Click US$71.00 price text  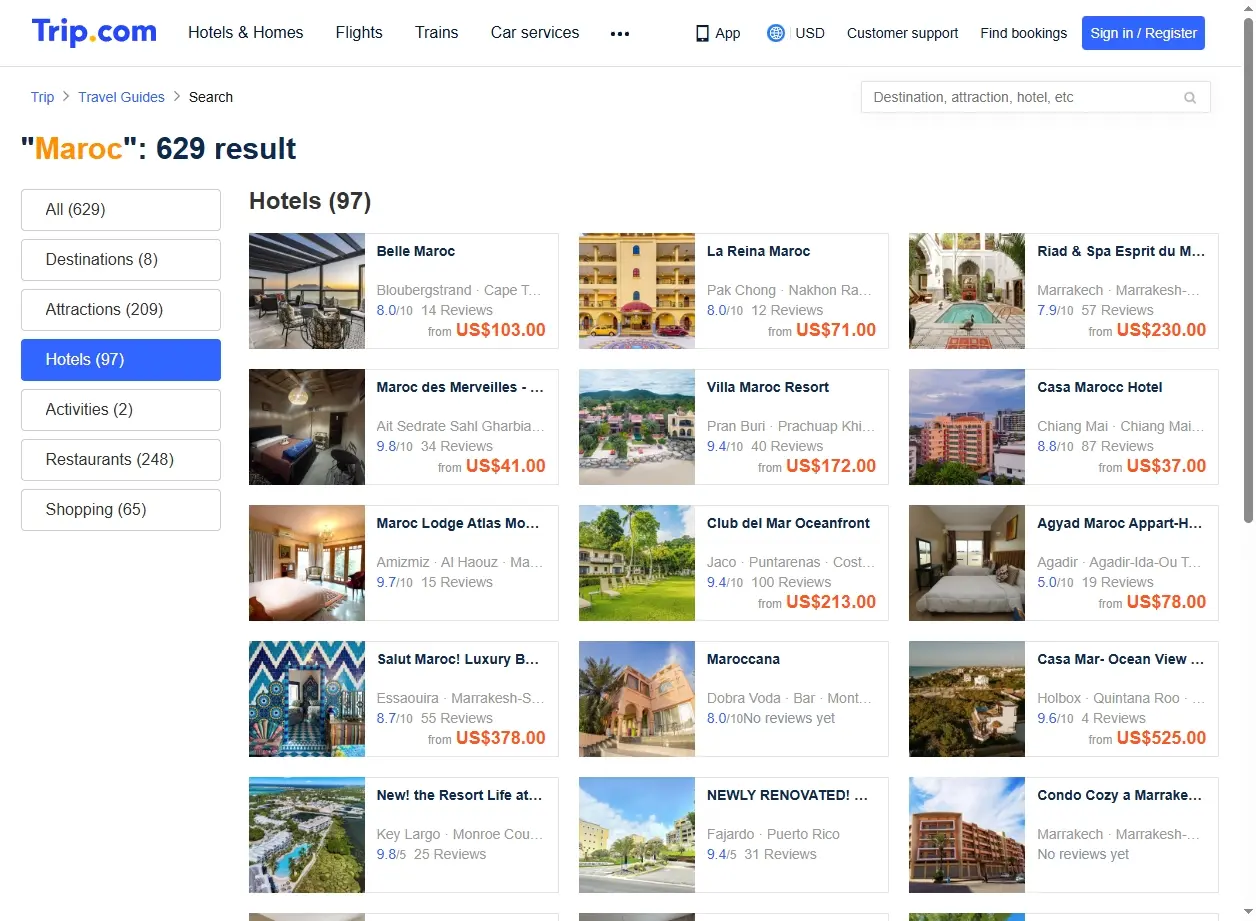(x=836, y=330)
